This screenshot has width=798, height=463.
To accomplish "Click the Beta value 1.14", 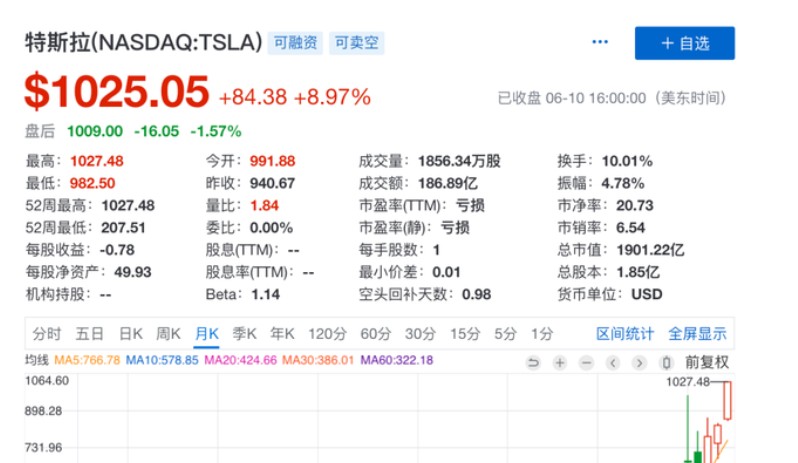I will pyautogui.click(x=265, y=295).
